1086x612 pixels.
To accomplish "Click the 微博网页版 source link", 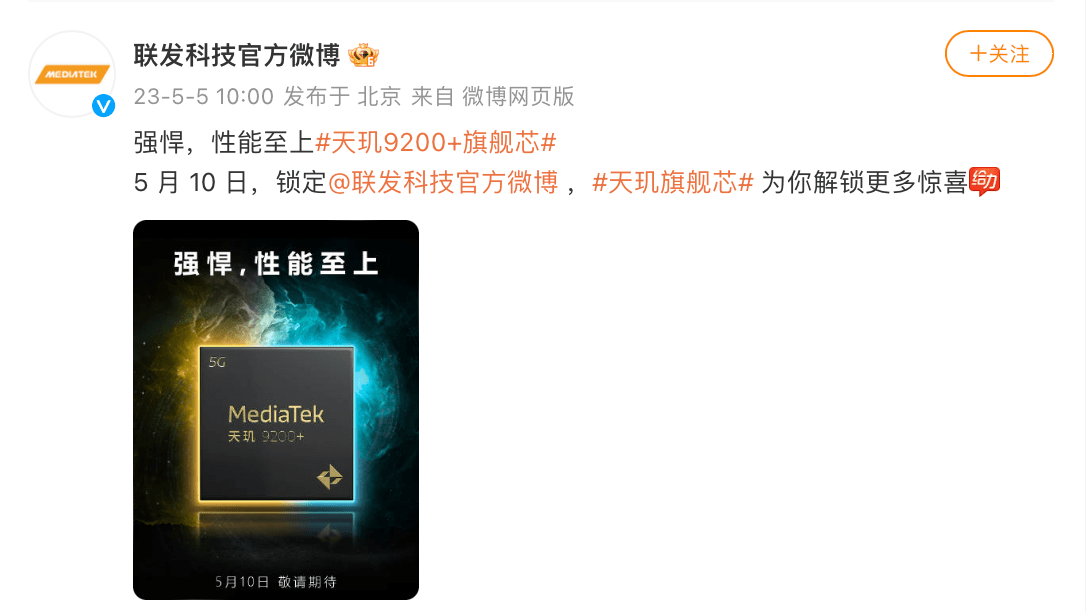I will 518,96.
